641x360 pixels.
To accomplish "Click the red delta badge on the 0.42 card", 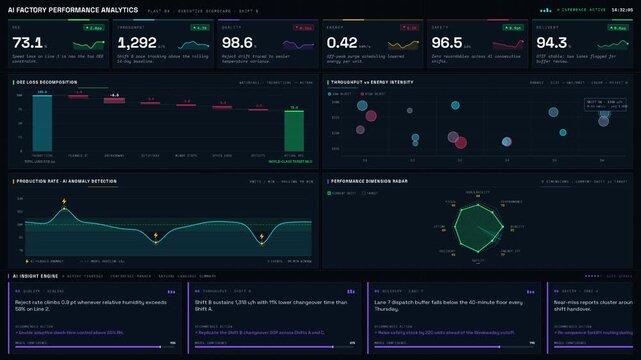I will click(x=409, y=28).
